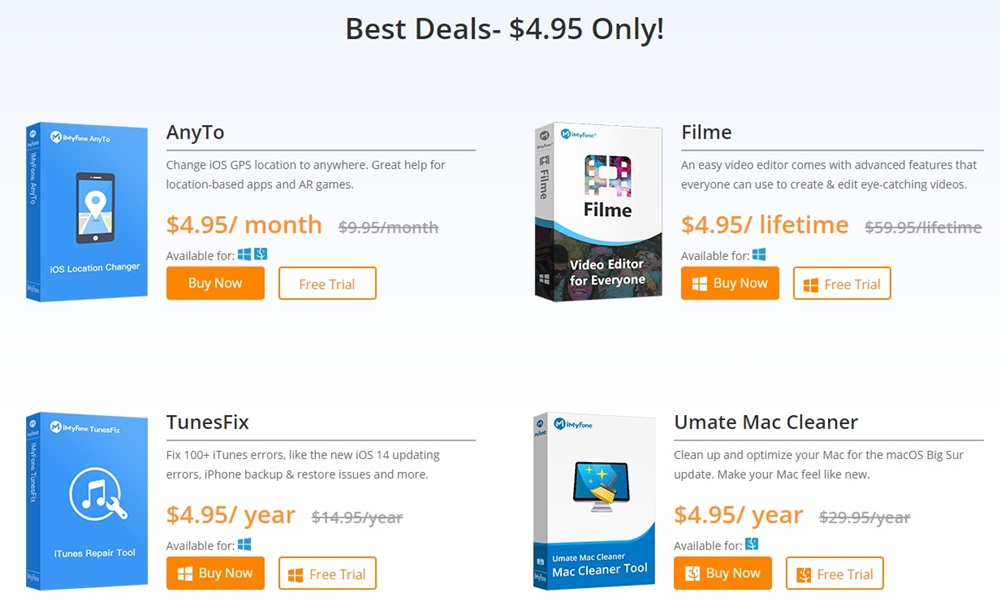Click the TunesFix iTunes Repair Tool box
Image resolution: width=1000 pixels, height=610 pixels.
click(x=87, y=499)
